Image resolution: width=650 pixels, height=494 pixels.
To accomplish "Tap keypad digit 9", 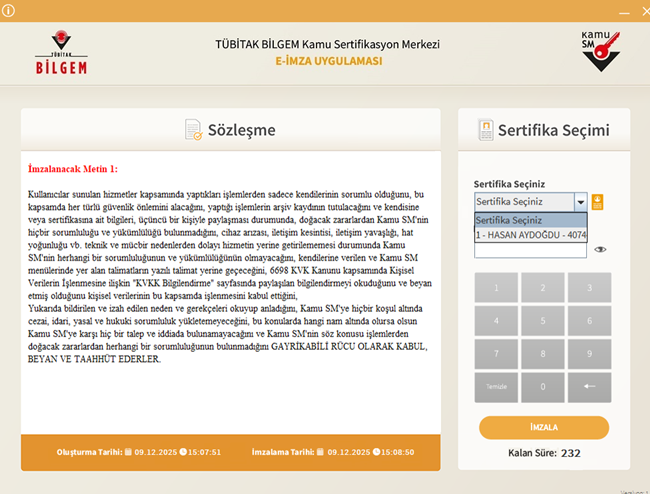I will coord(589,354).
